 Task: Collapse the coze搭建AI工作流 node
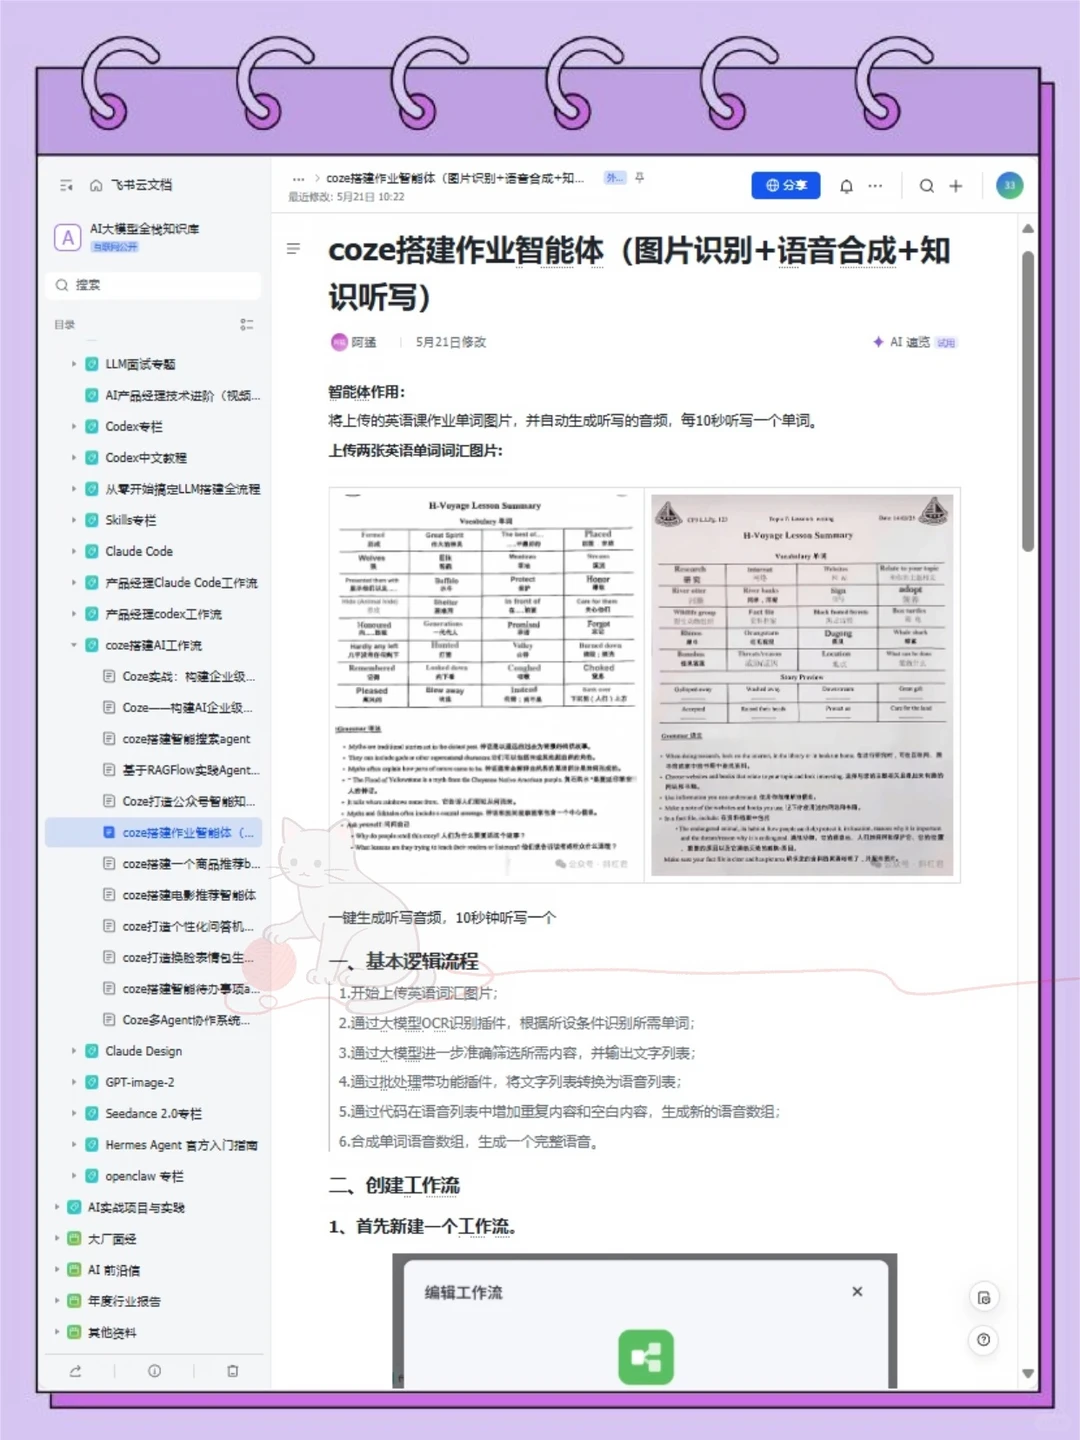74,645
